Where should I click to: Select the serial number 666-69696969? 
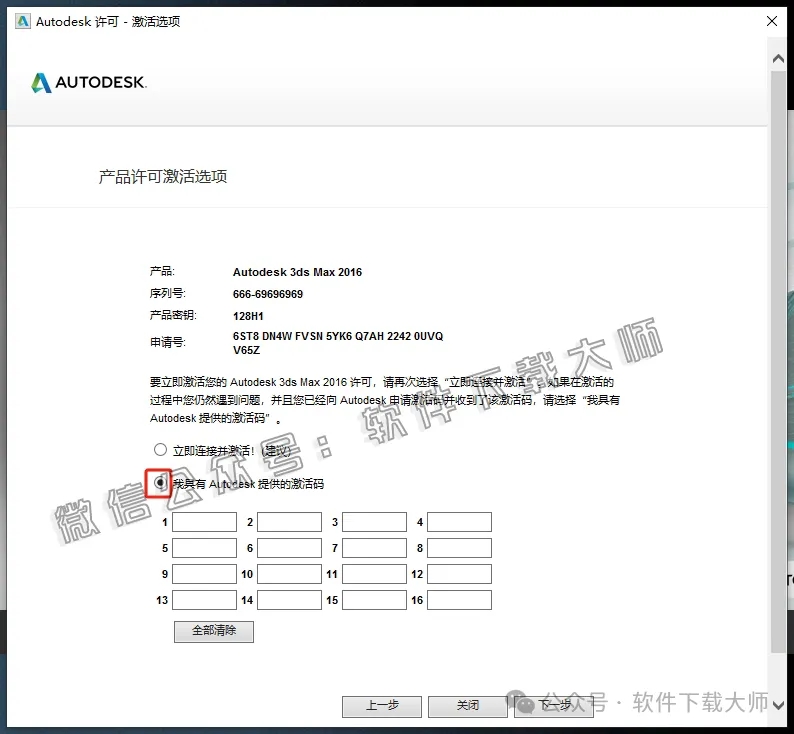(x=268, y=294)
